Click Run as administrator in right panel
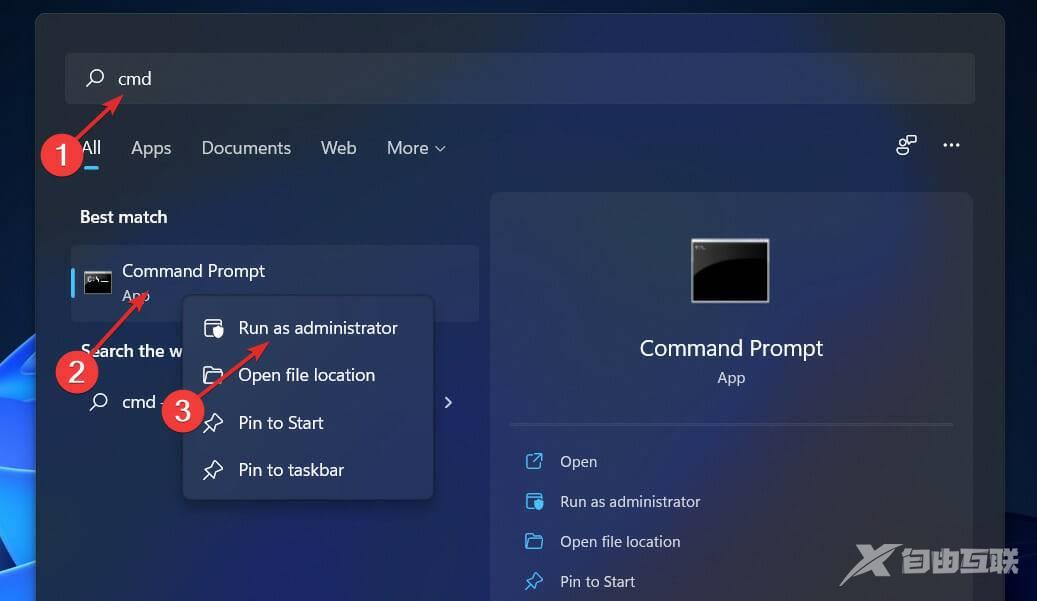 tap(629, 502)
